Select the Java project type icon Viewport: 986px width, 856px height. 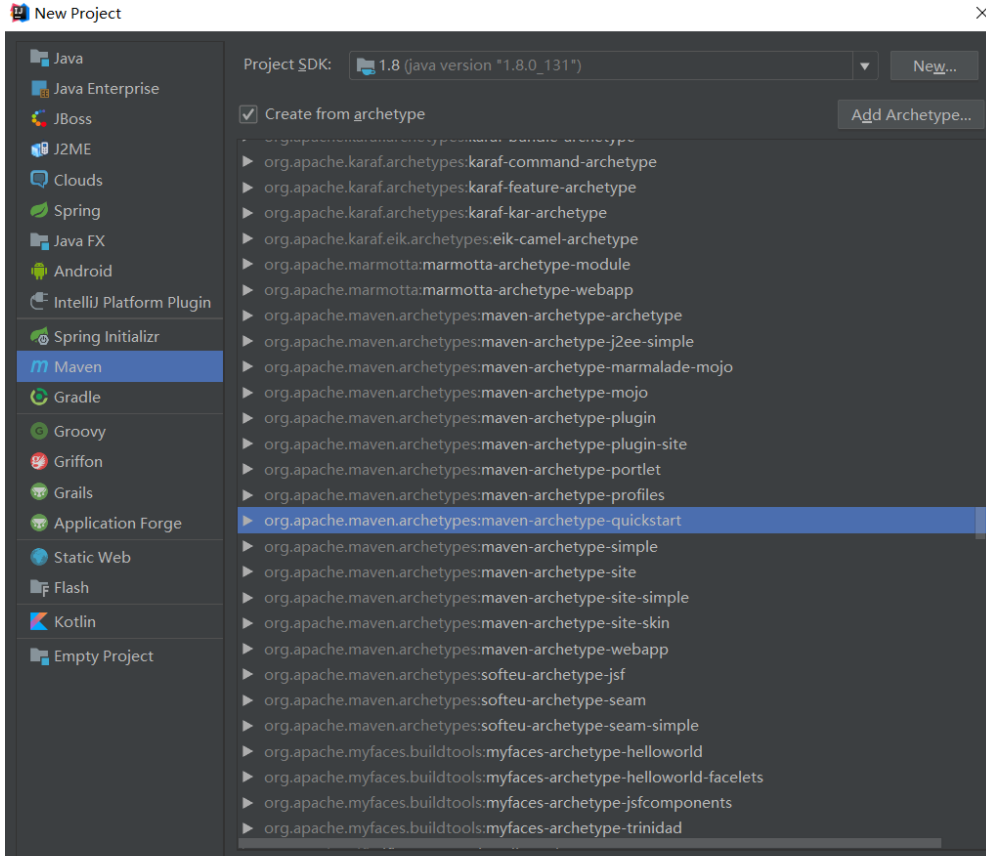39,58
